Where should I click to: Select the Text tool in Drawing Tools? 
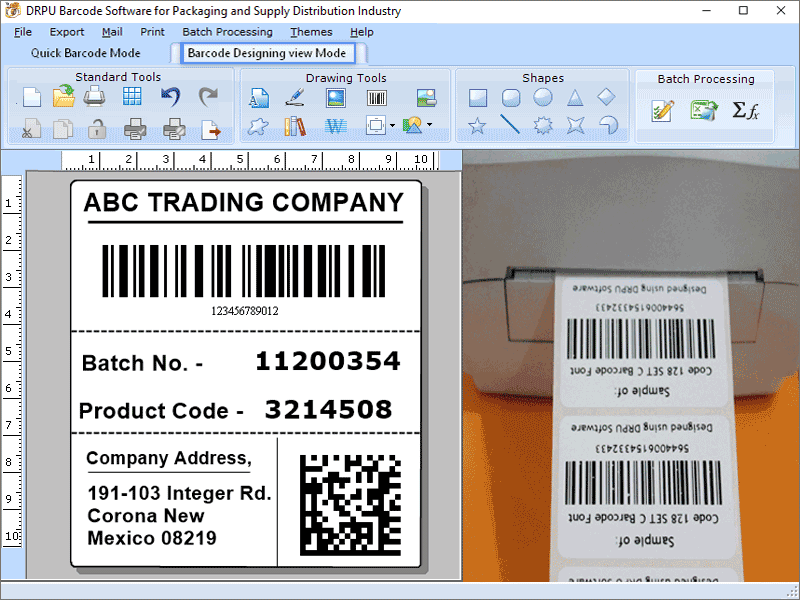pyautogui.click(x=260, y=98)
